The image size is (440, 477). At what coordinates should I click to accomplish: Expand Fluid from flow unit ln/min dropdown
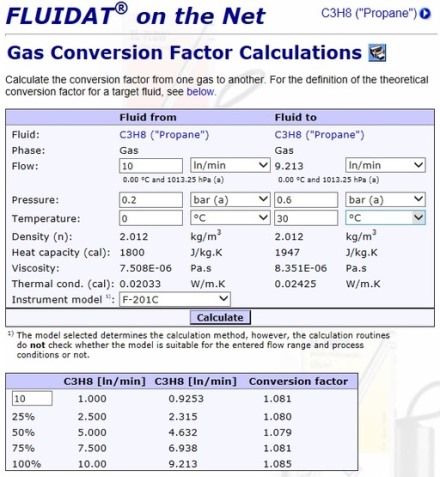[x=230, y=165]
